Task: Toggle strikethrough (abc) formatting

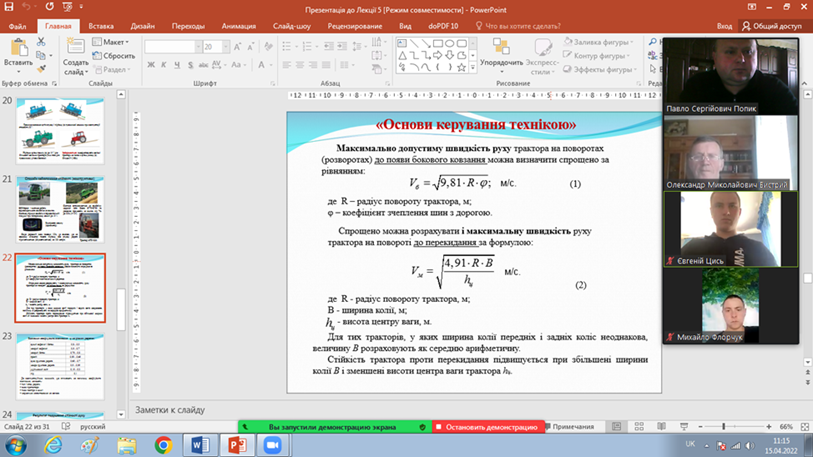Action: pyautogui.click(x=203, y=65)
